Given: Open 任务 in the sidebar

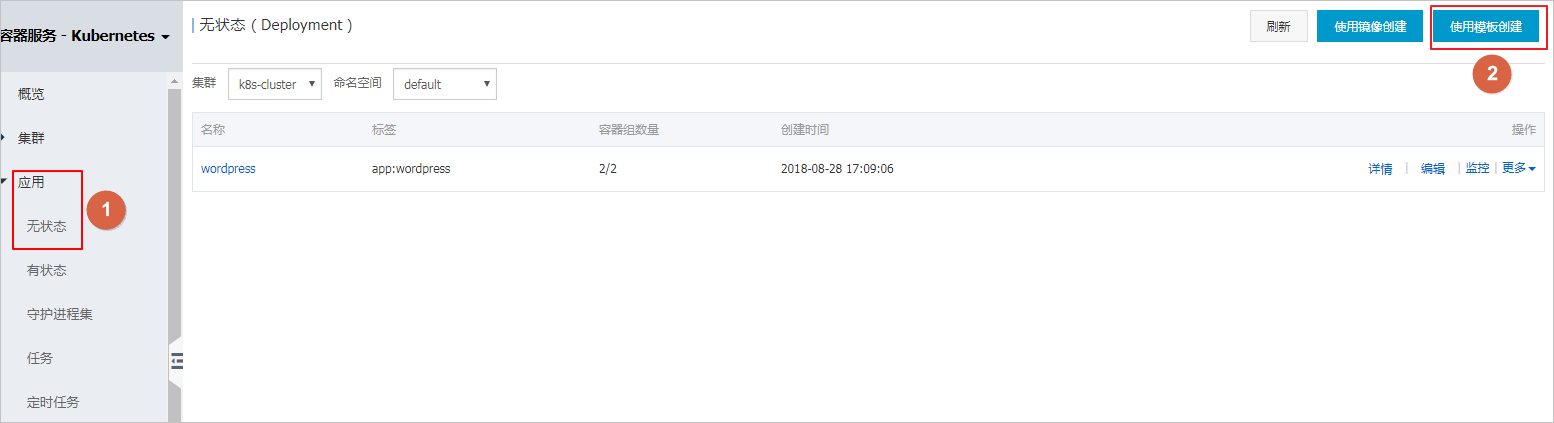Looking at the screenshot, I should [40, 358].
